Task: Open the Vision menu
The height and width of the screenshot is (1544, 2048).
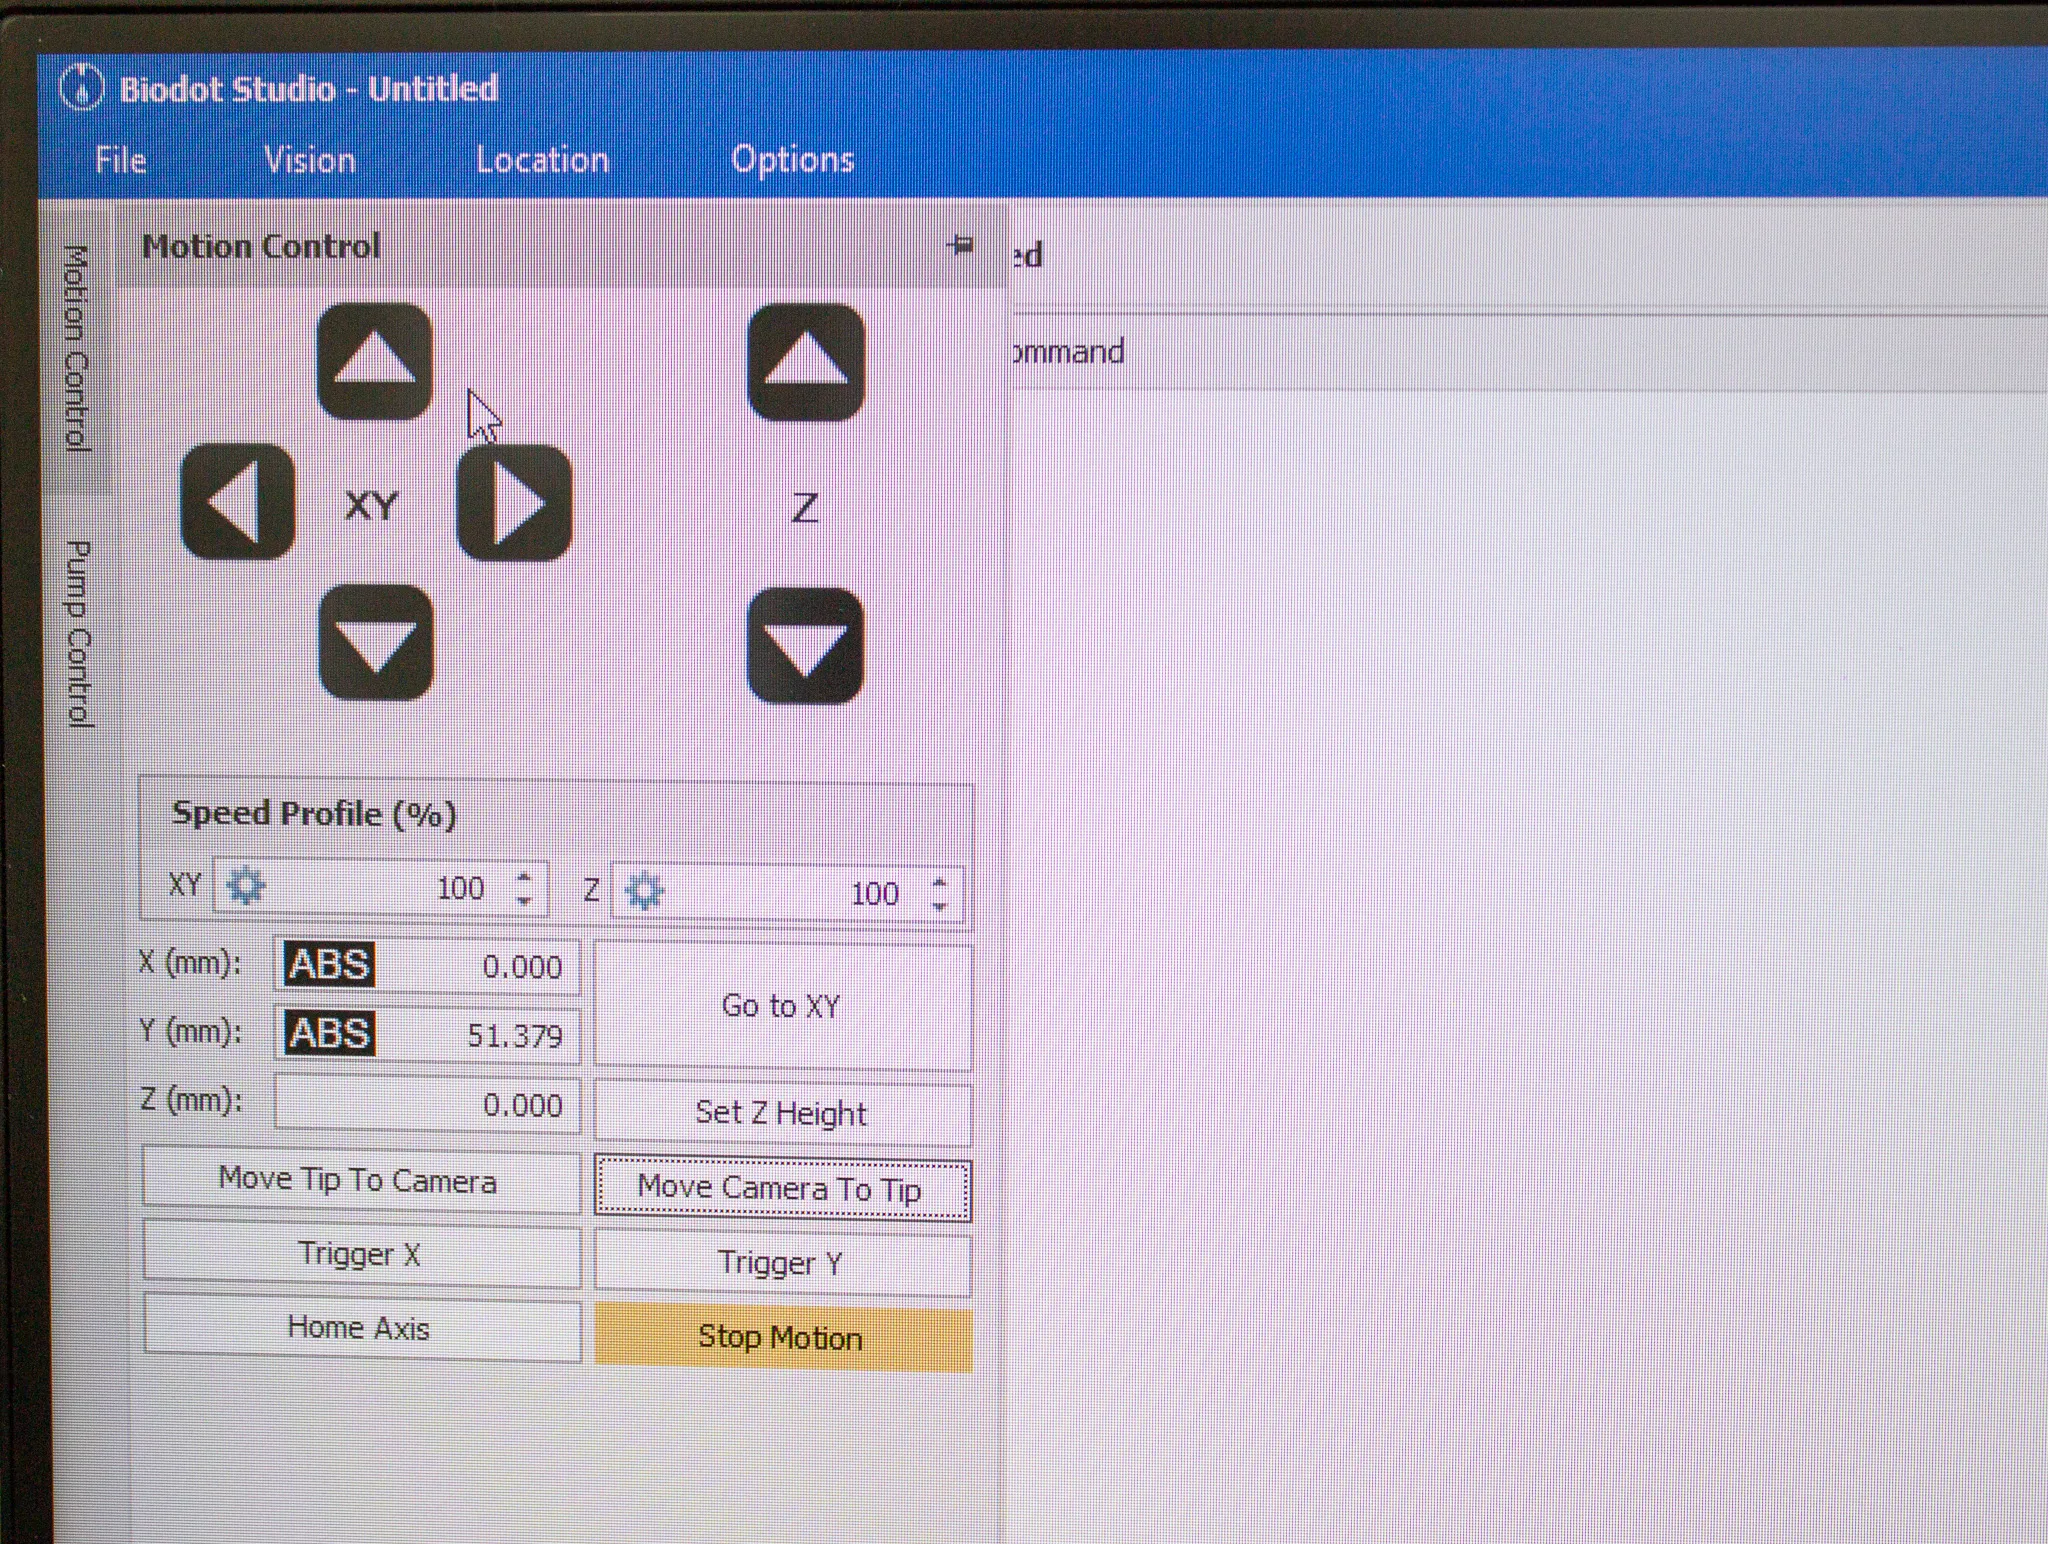Action: pyautogui.click(x=309, y=160)
